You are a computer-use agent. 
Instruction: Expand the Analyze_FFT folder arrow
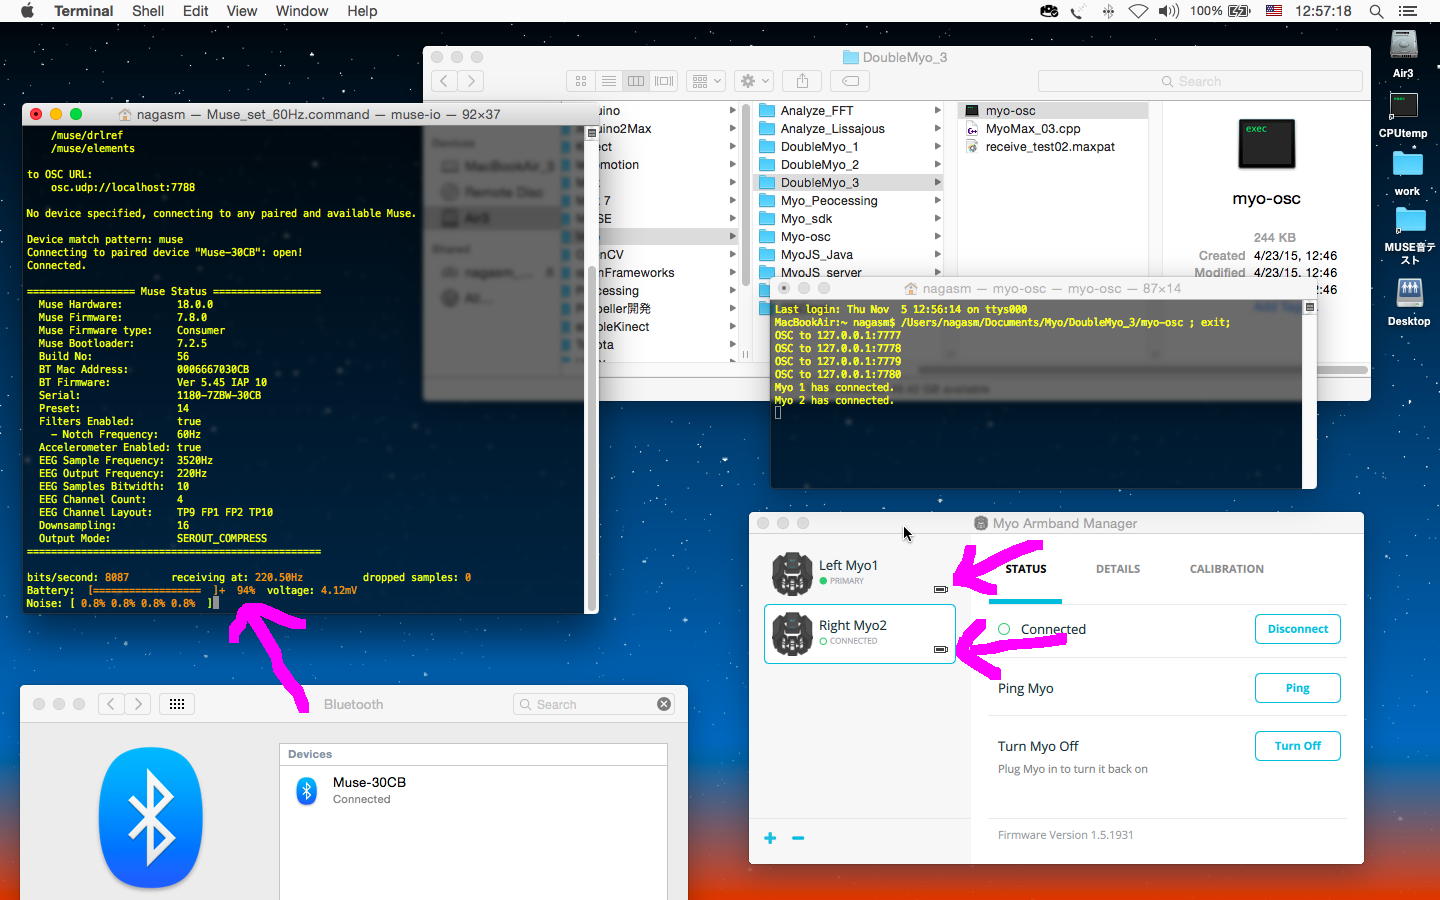tap(937, 111)
